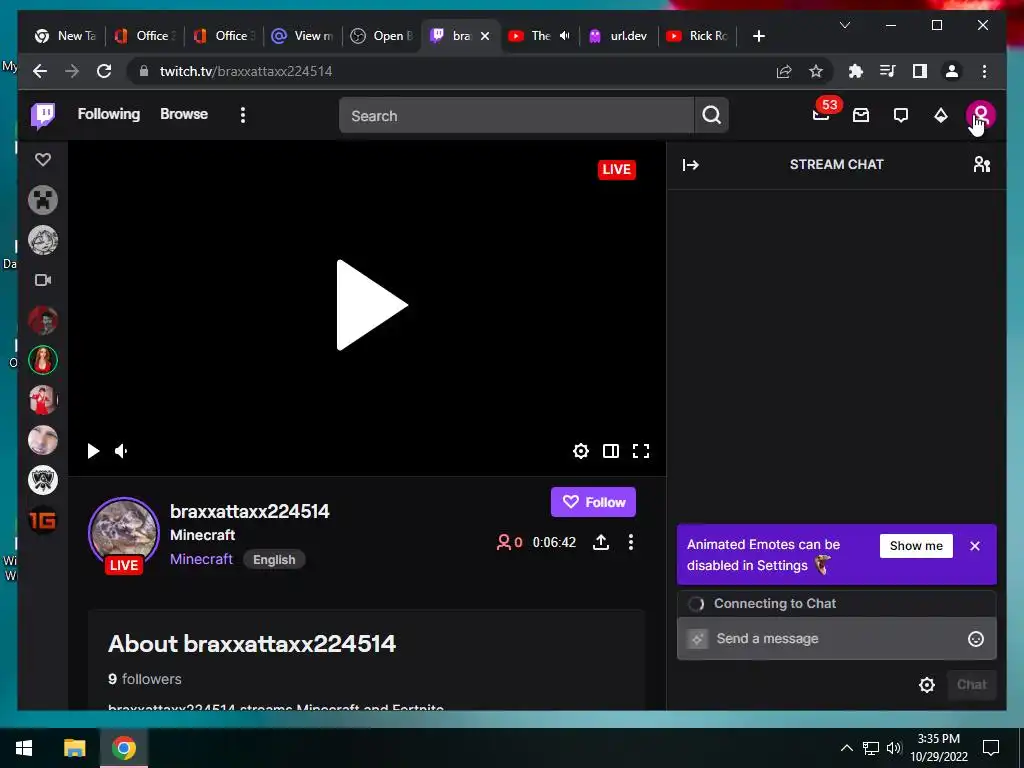
Task: Open the Following page
Action: [x=108, y=114]
